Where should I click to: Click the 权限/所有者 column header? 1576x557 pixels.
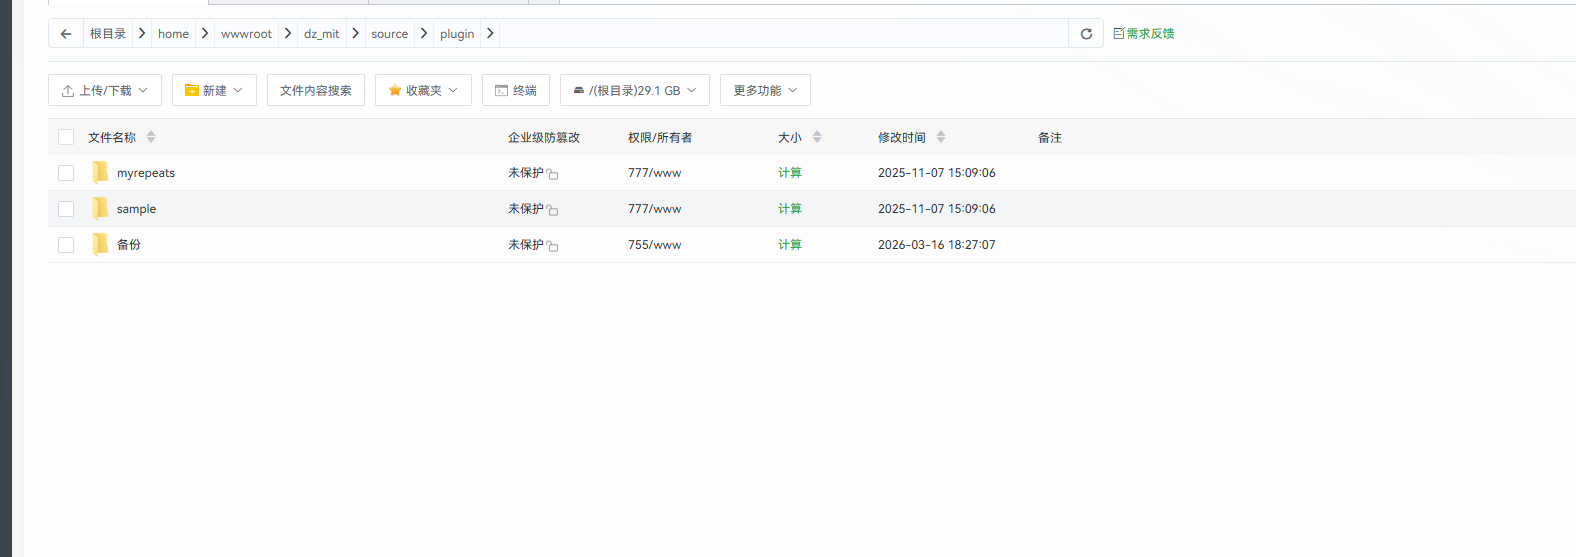click(660, 138)
